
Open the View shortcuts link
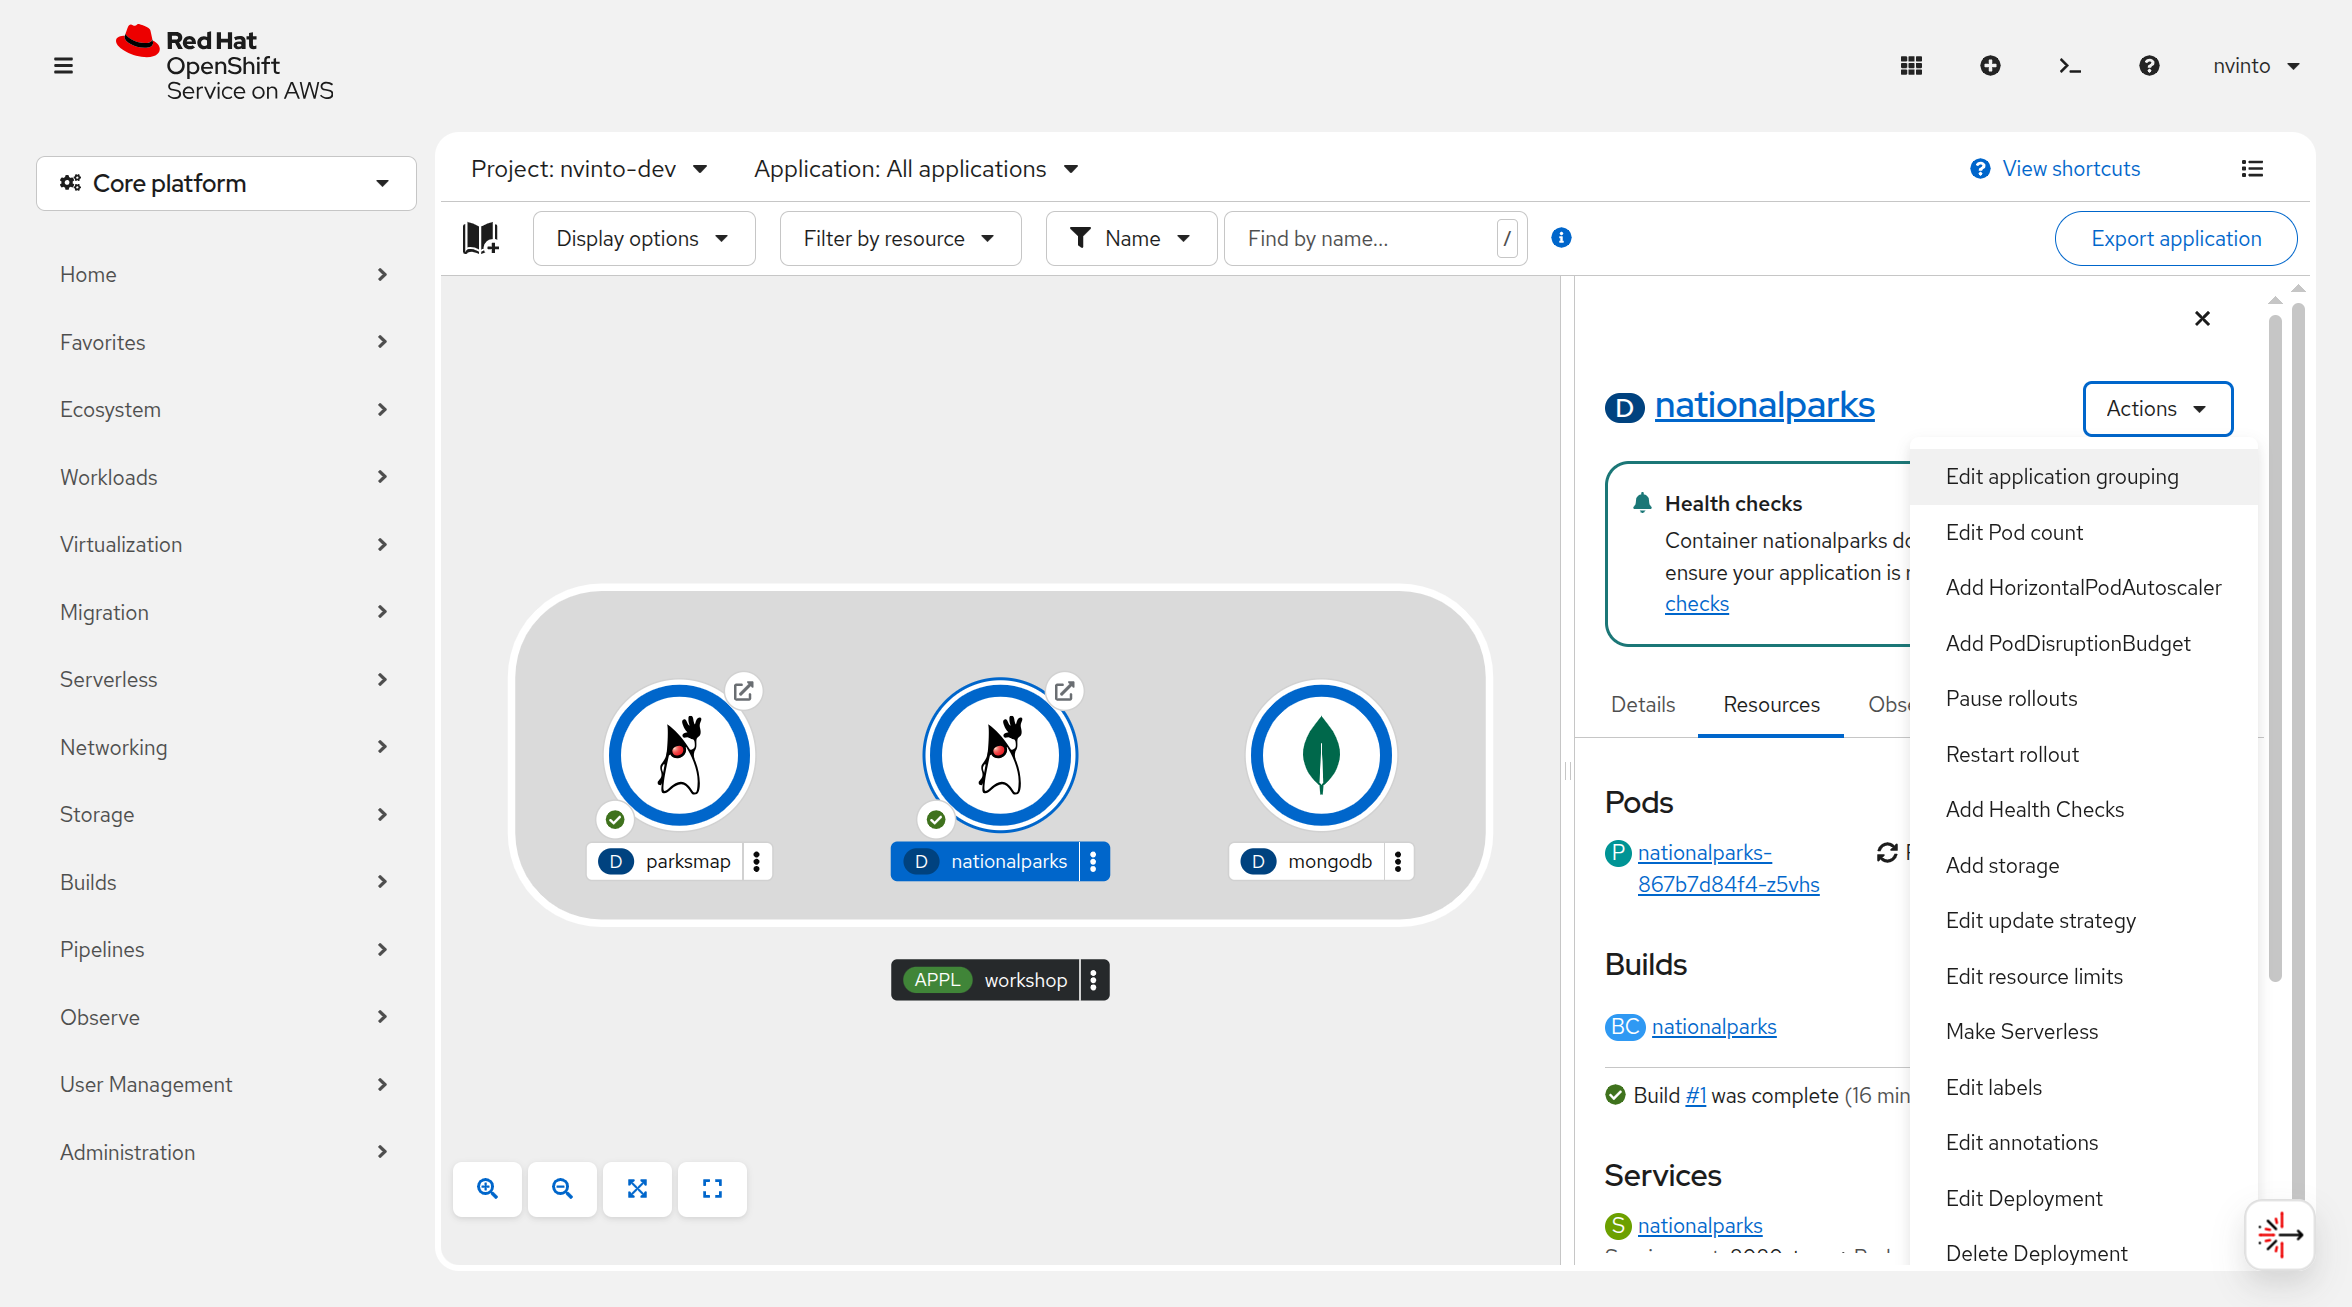(2055, 169)
